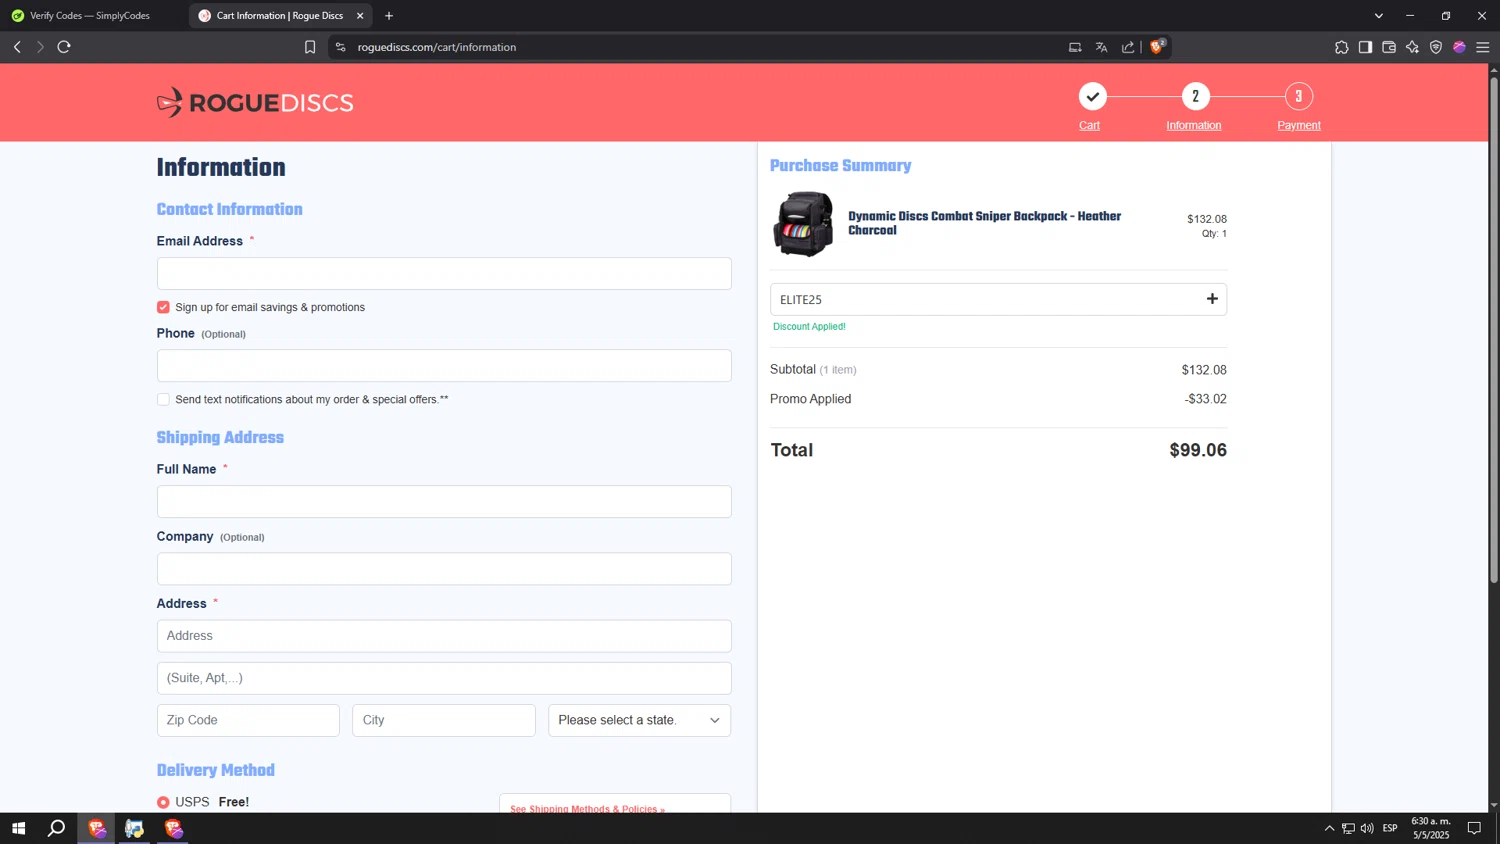1500x844 pixels.
Task: Open Brave Shields lion icon
Action: click(x=1157, y=46)
